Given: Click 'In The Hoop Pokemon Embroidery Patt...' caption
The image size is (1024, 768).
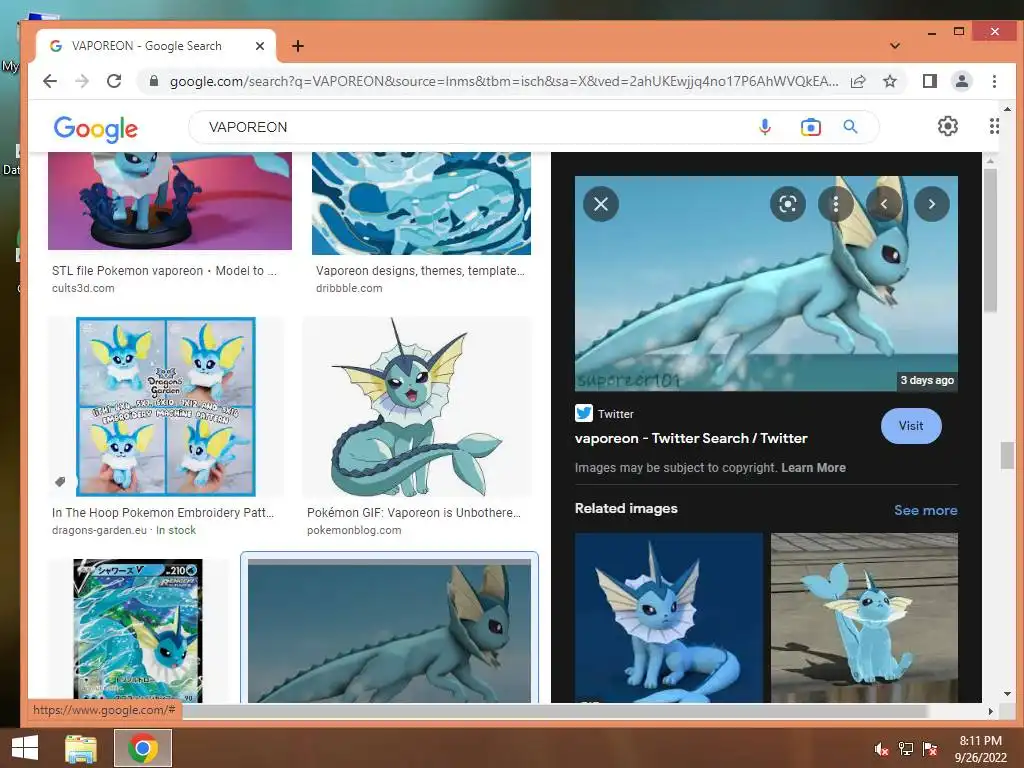Looking at the screenshot, I should pyautogui.click(x=163, y=513).
